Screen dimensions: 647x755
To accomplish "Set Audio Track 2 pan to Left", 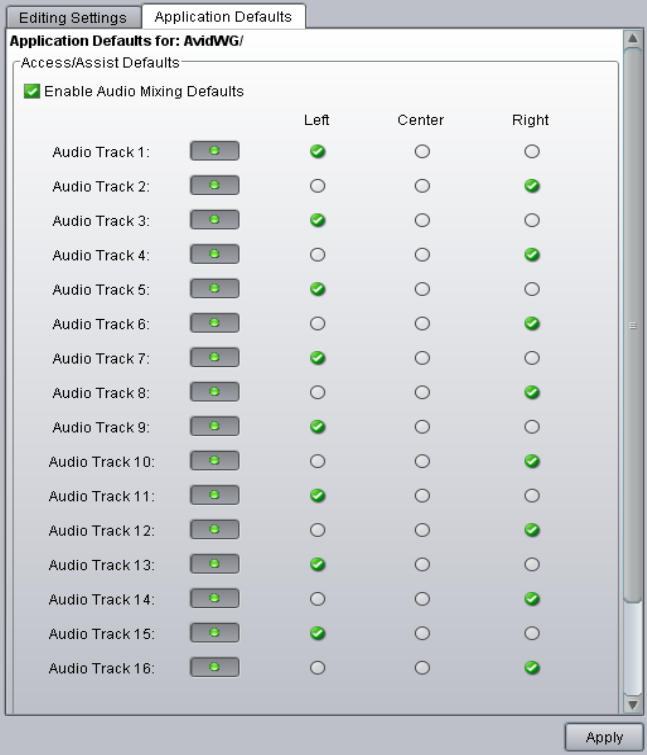I will (x=317, y=186).
